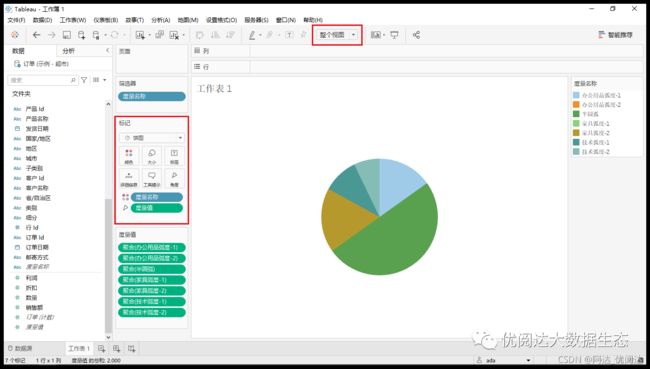Click the 聚合(办公用品弧度-1) measure pill

(x=152, y=248)
